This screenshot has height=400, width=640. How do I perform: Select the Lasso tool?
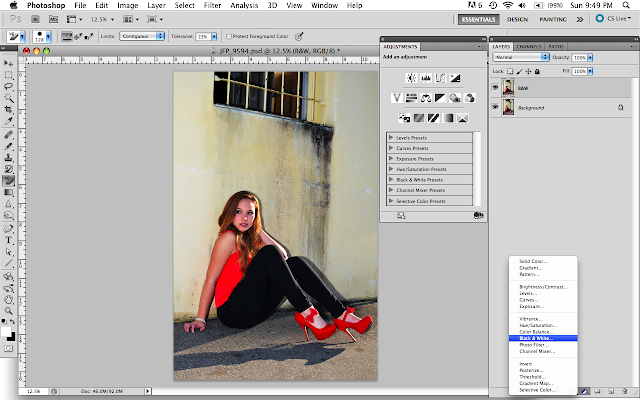pyautogui.click(x=9, y=86)
